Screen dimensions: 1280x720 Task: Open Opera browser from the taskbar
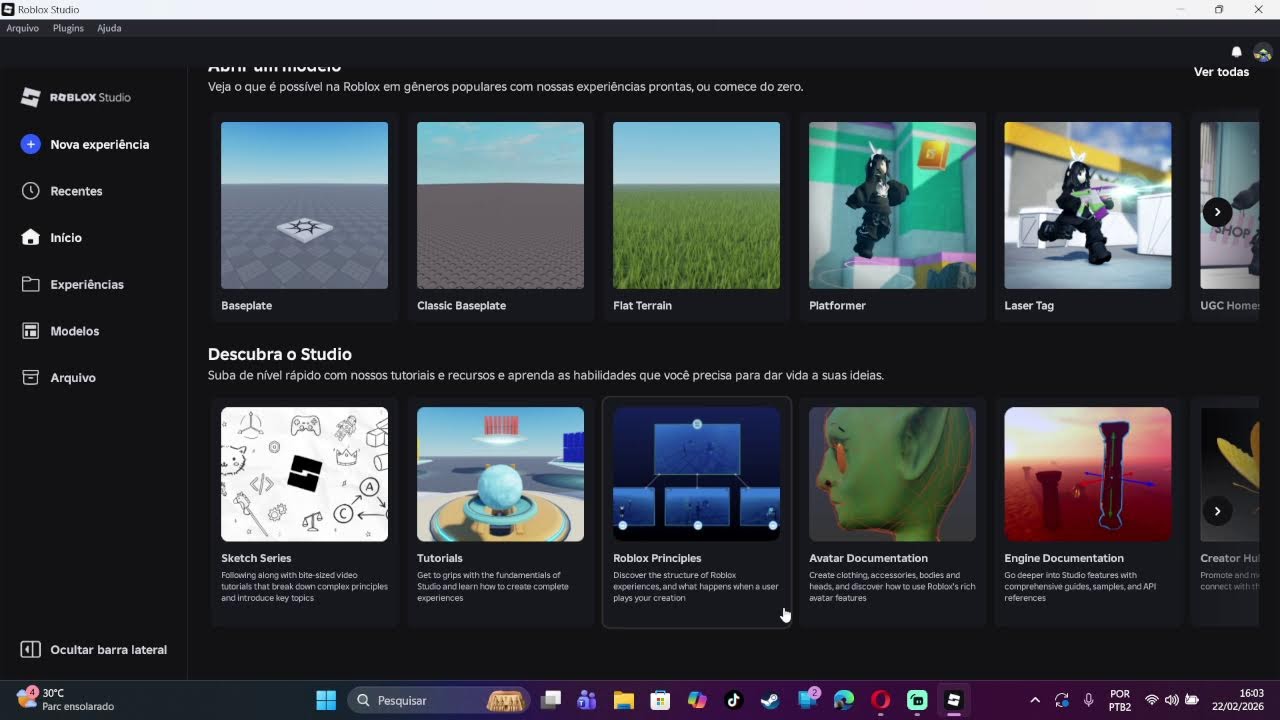pos(880,700)
